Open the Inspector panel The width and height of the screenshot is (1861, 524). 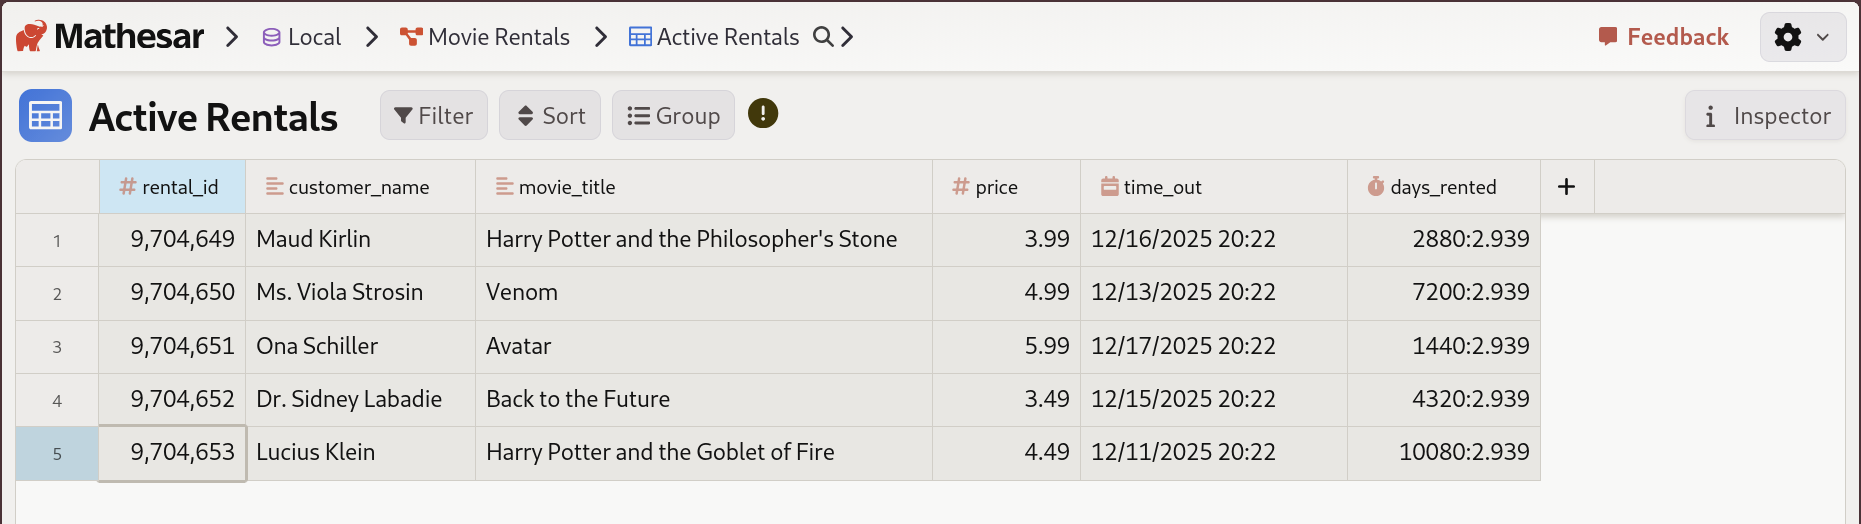[1765, 116]
